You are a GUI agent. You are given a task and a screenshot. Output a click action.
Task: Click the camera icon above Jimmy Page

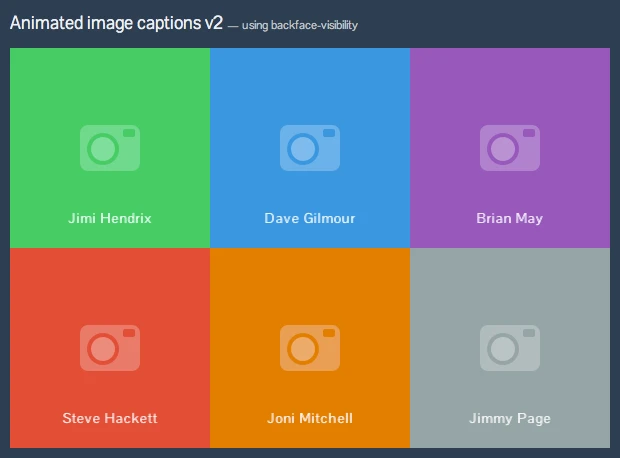[510, 348]
